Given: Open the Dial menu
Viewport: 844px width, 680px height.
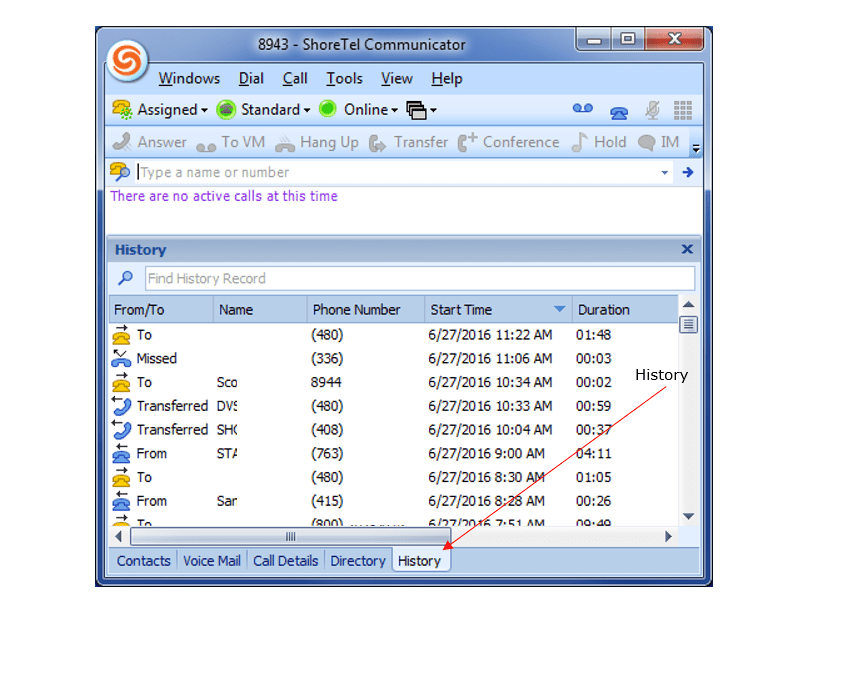Looking at the screenshot, I should [x=250, y=78].
